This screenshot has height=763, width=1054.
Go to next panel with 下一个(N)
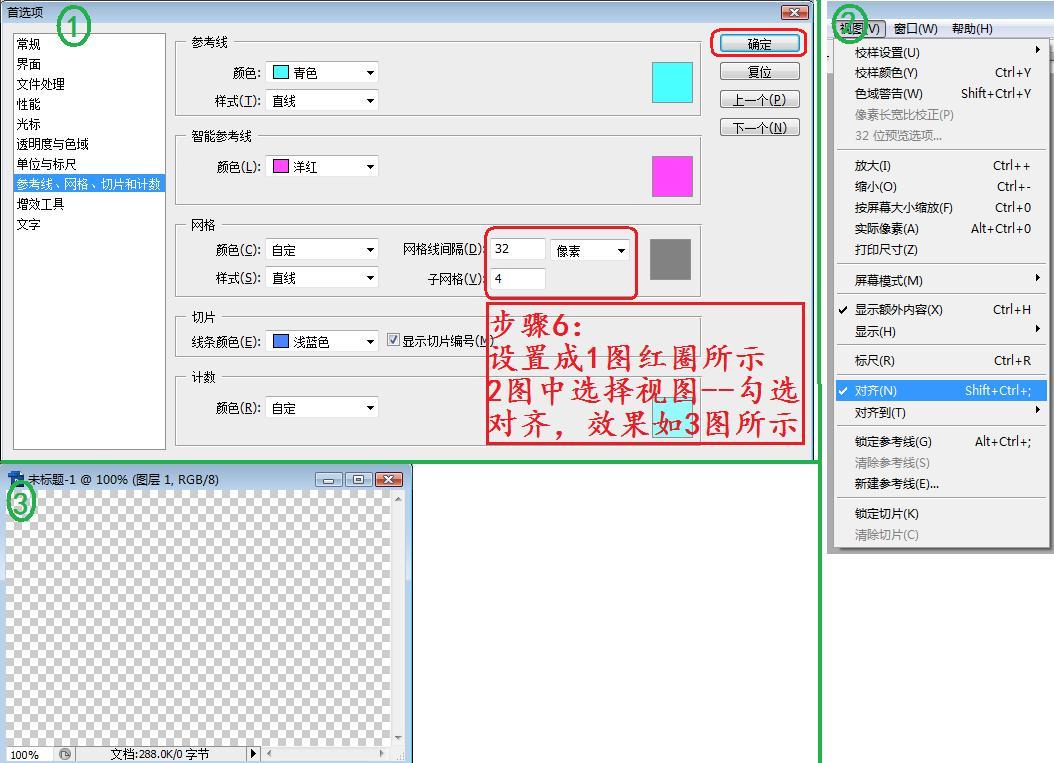pos(760,128)
